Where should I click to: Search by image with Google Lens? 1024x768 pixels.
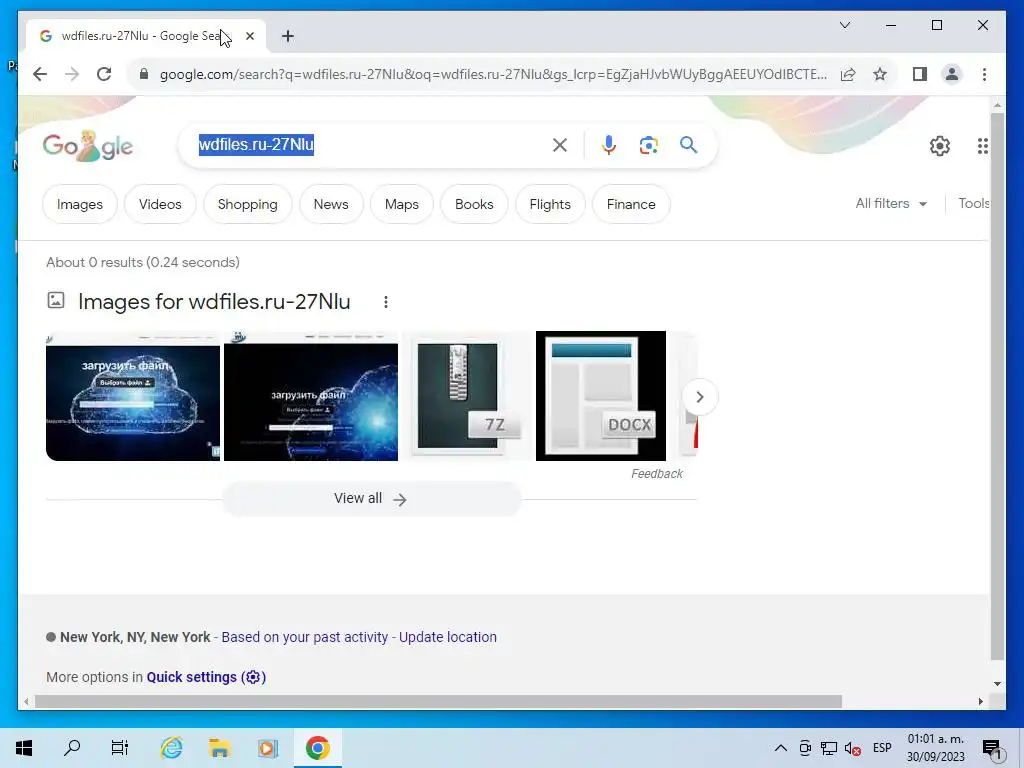coord(648,145)
